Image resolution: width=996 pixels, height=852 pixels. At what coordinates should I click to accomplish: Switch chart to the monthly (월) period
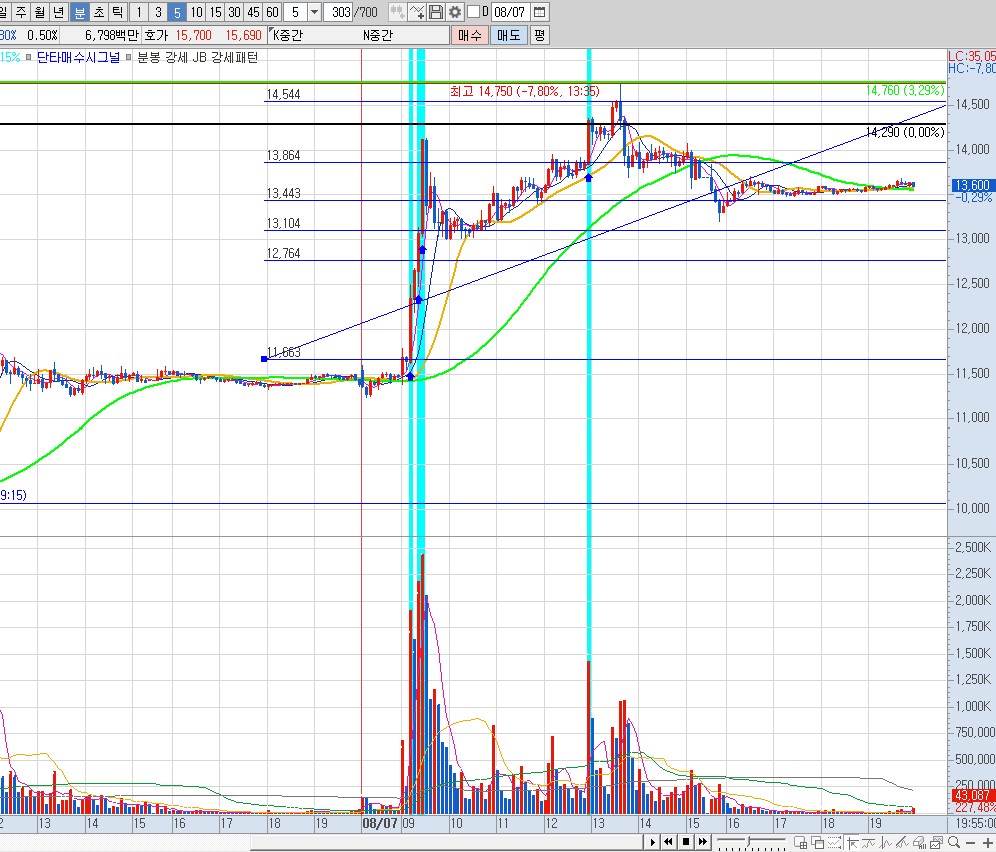pos(40,11)
